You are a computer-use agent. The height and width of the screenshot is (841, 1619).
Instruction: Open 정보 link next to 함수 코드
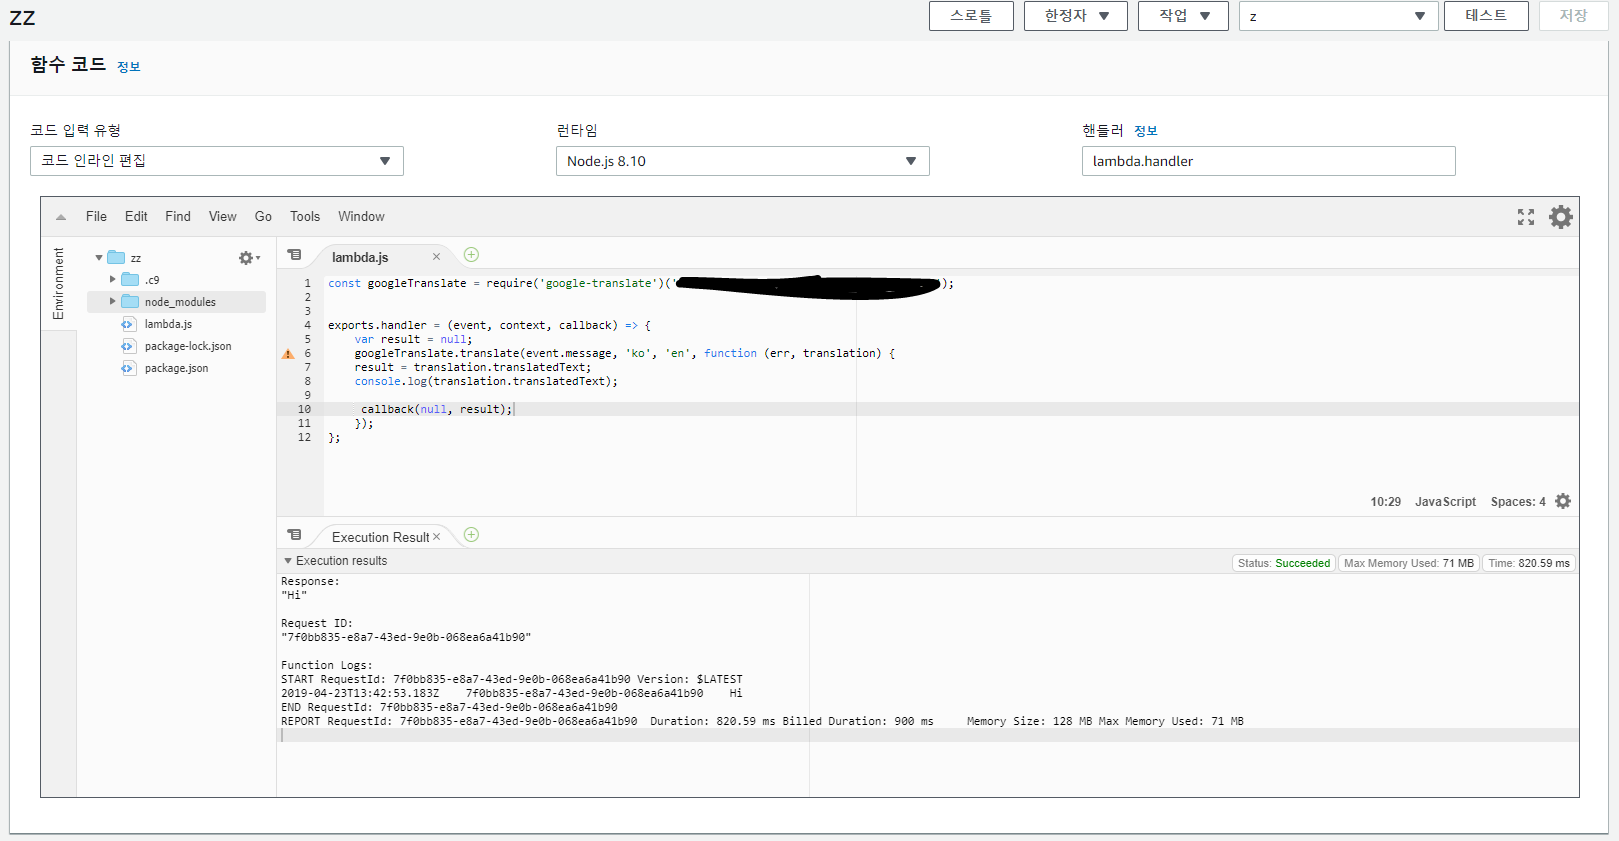coord(129,67)
